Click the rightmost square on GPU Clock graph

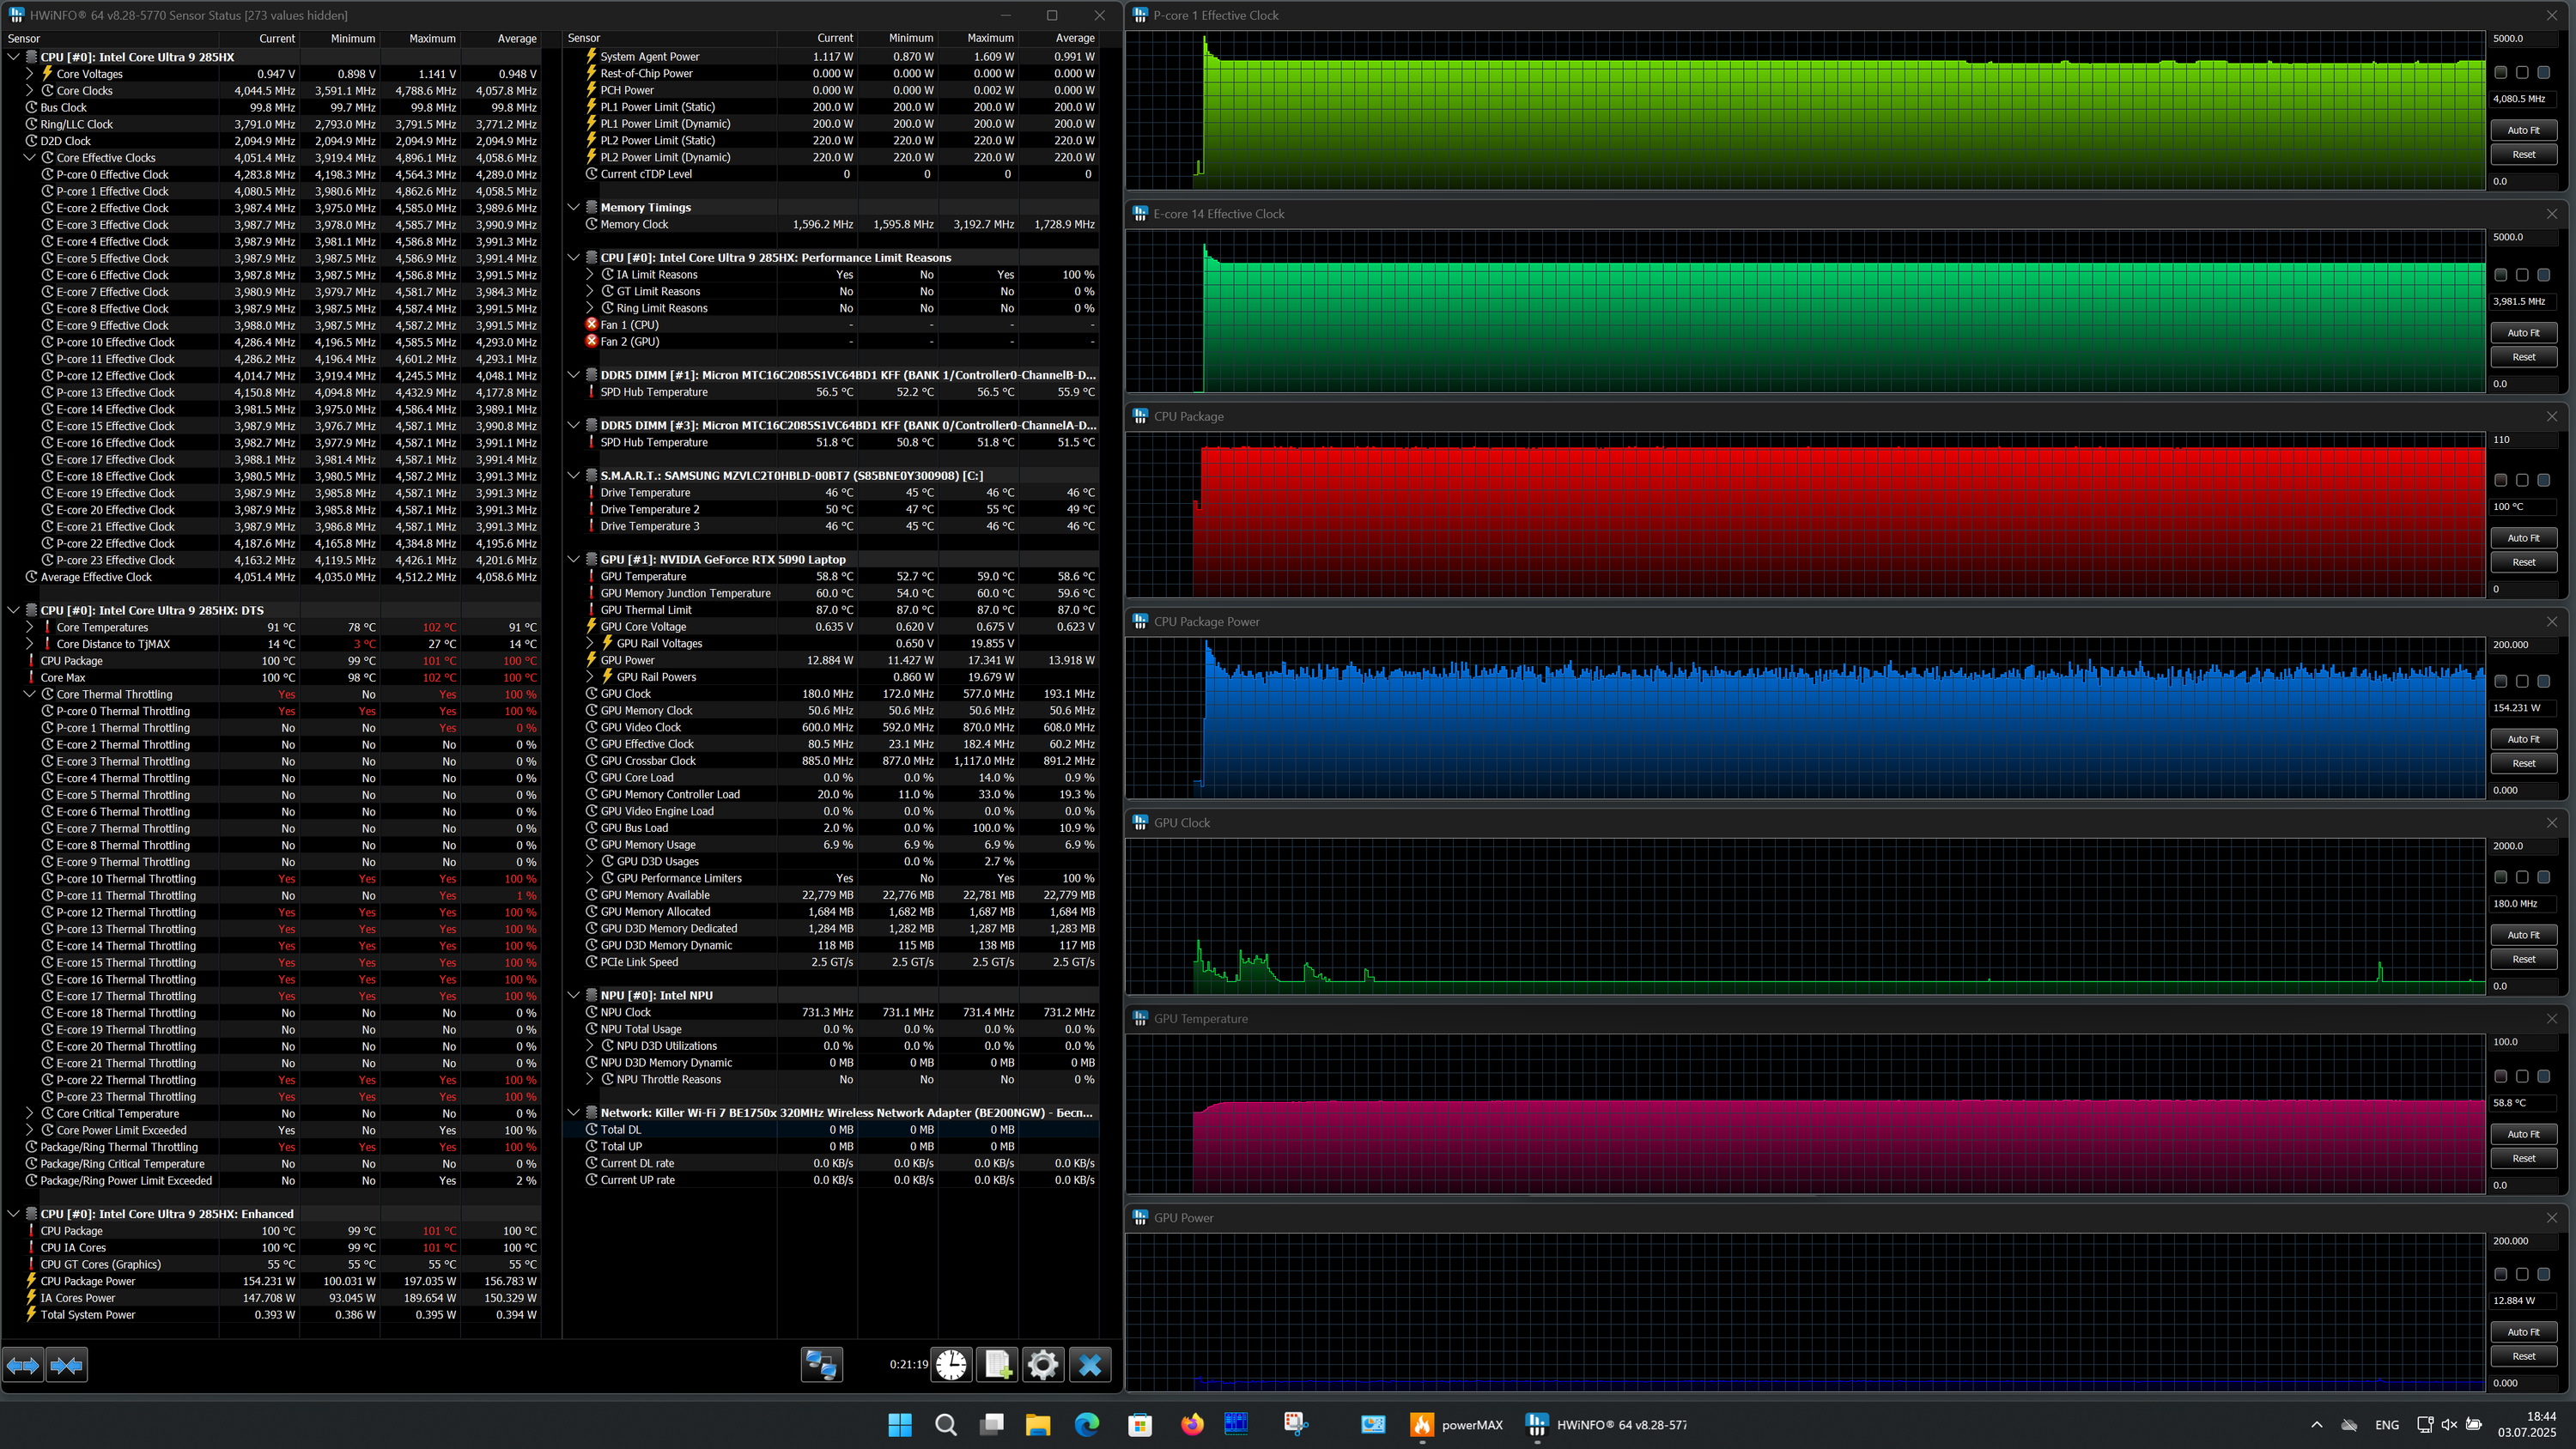tap(2543, 877)
